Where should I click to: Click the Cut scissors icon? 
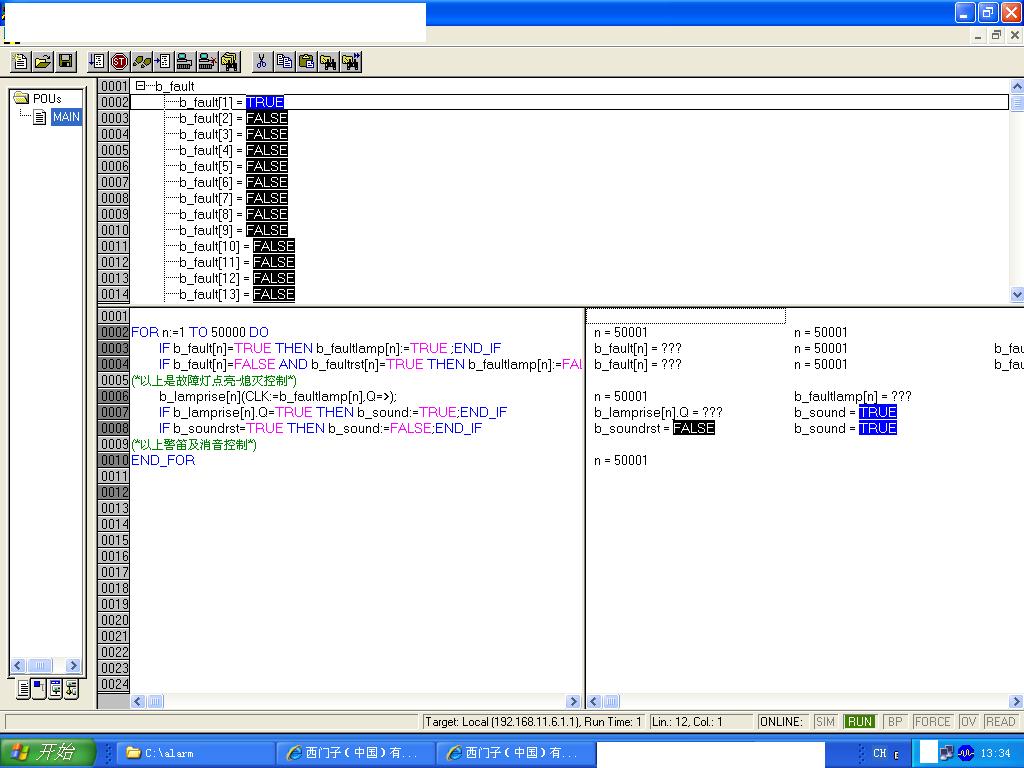click(x=261, y=62)
